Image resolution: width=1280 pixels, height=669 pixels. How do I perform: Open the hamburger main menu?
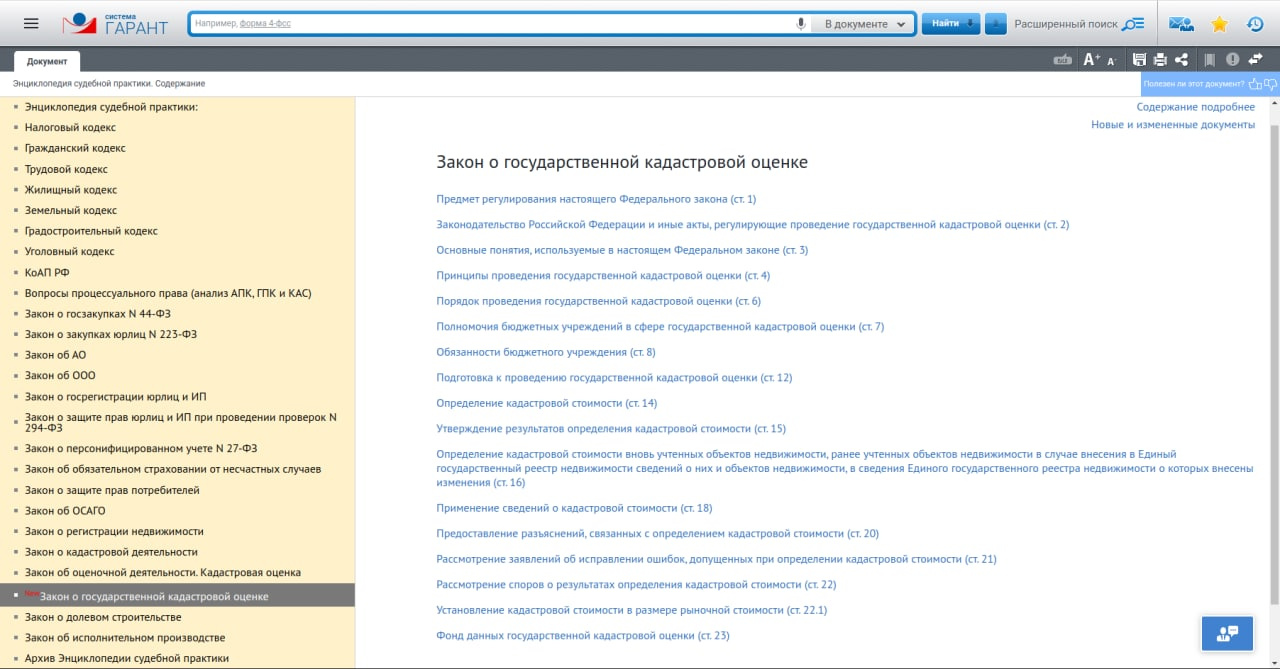31,24
